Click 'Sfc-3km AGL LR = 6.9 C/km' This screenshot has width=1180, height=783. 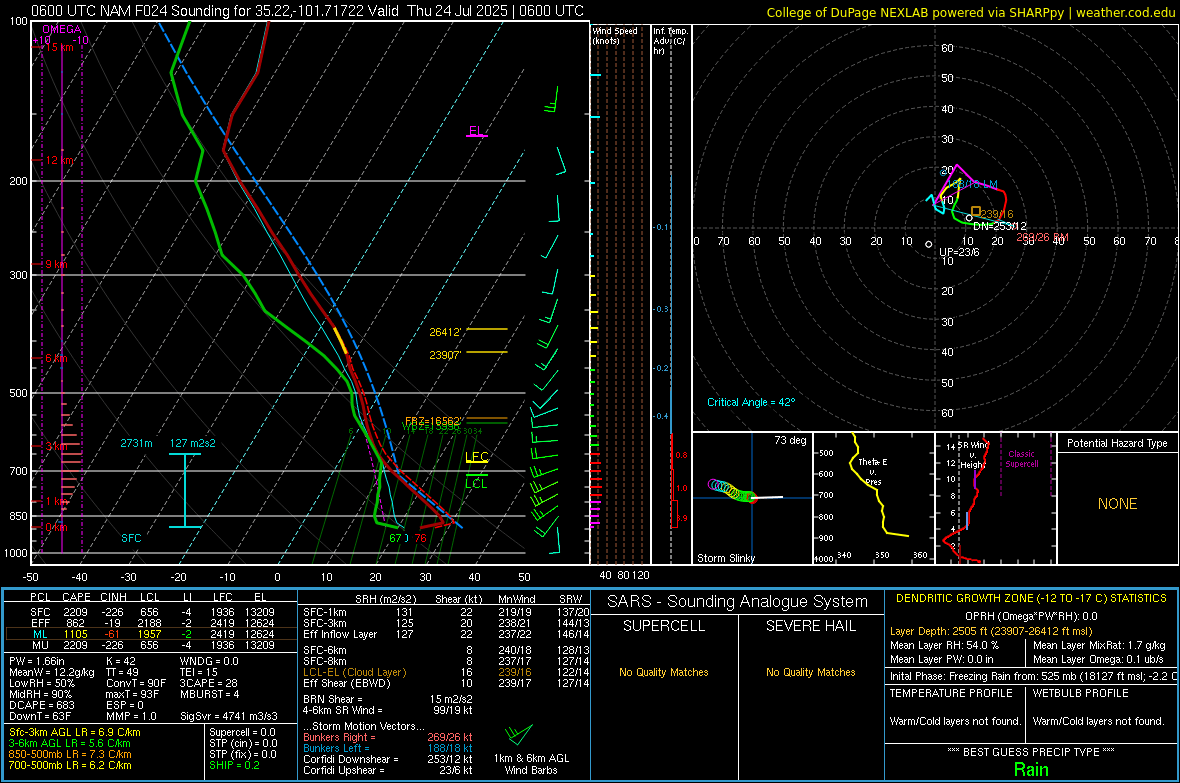pyautogui.click(x=75, y=732)
